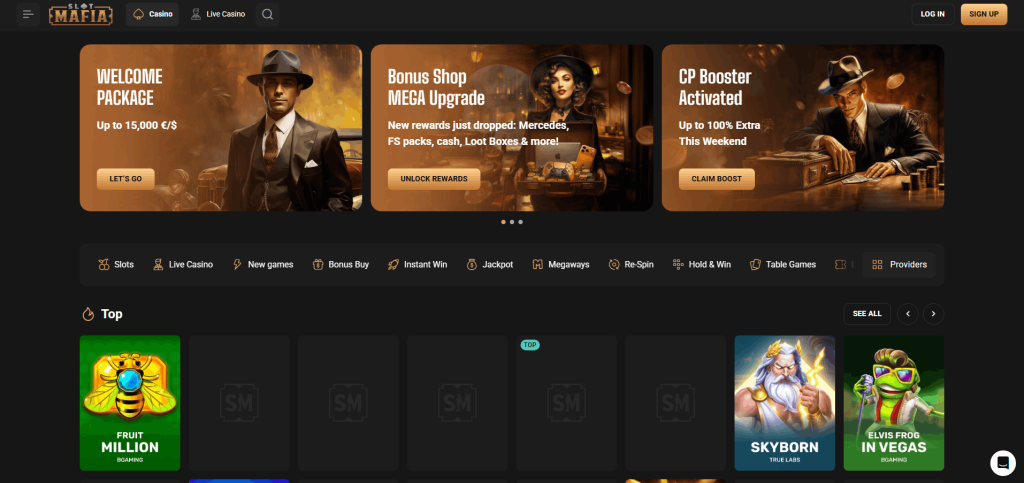
Task: Open the Jackpot category
Action: tap(490, 265)
